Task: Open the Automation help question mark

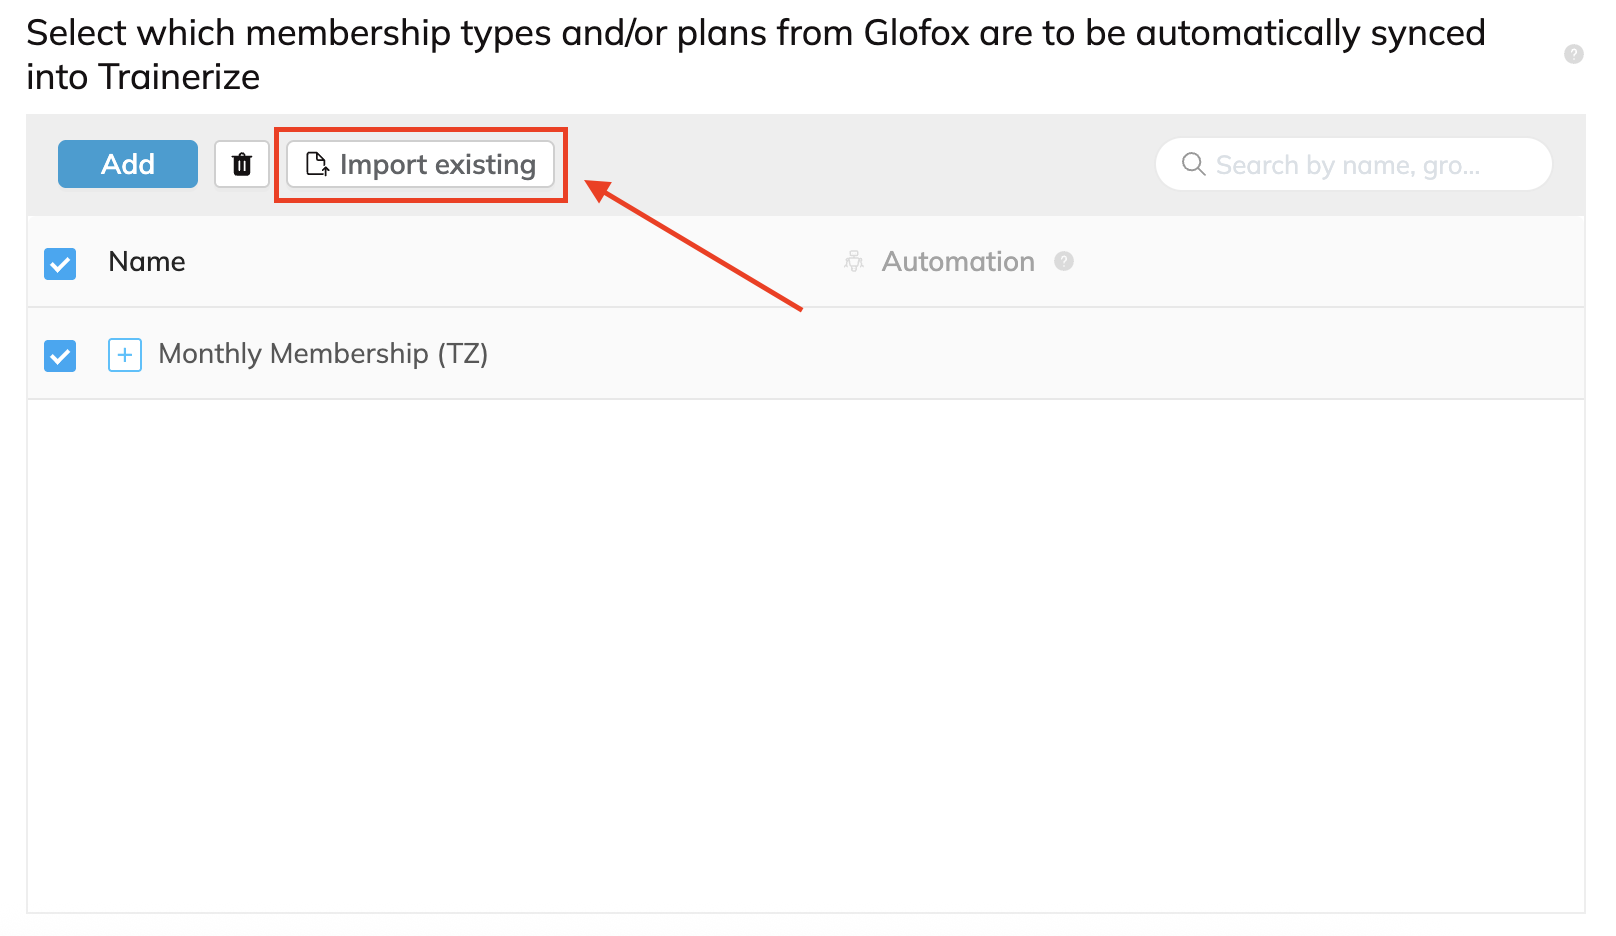Action: point(1064,261)
